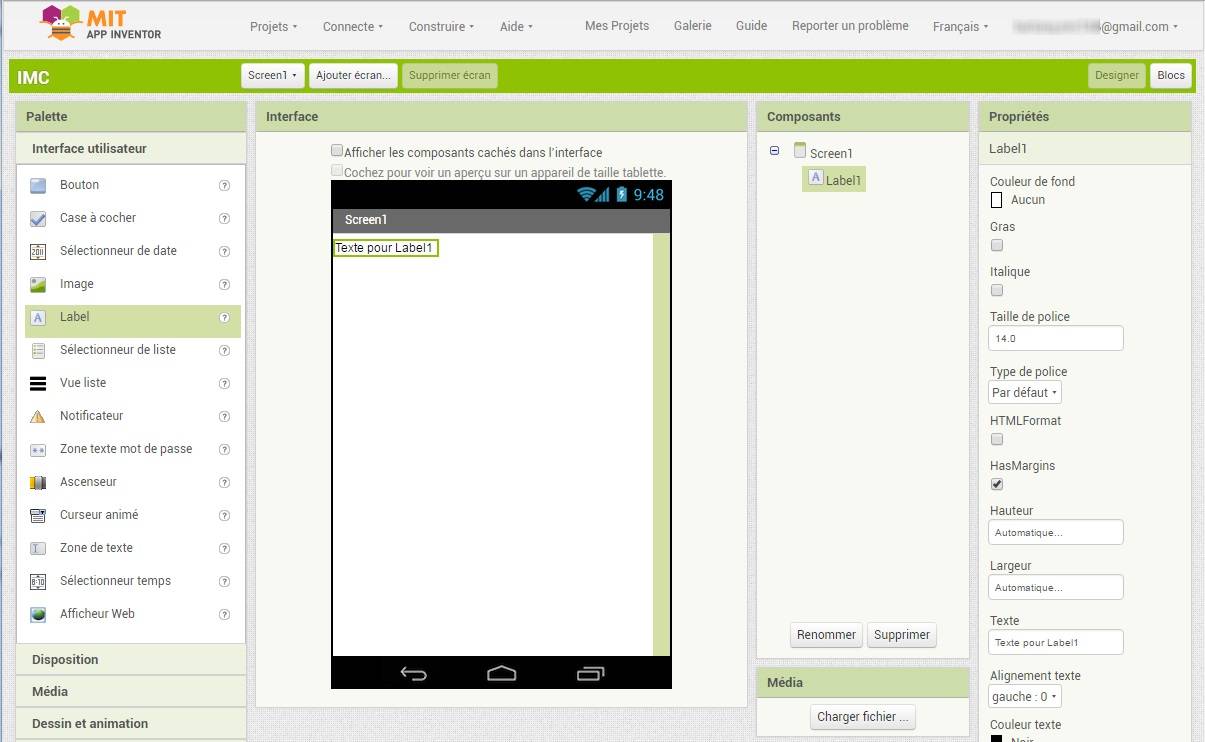
Task: Check the tablet size preview checkbox
Action: pos(337,171)
